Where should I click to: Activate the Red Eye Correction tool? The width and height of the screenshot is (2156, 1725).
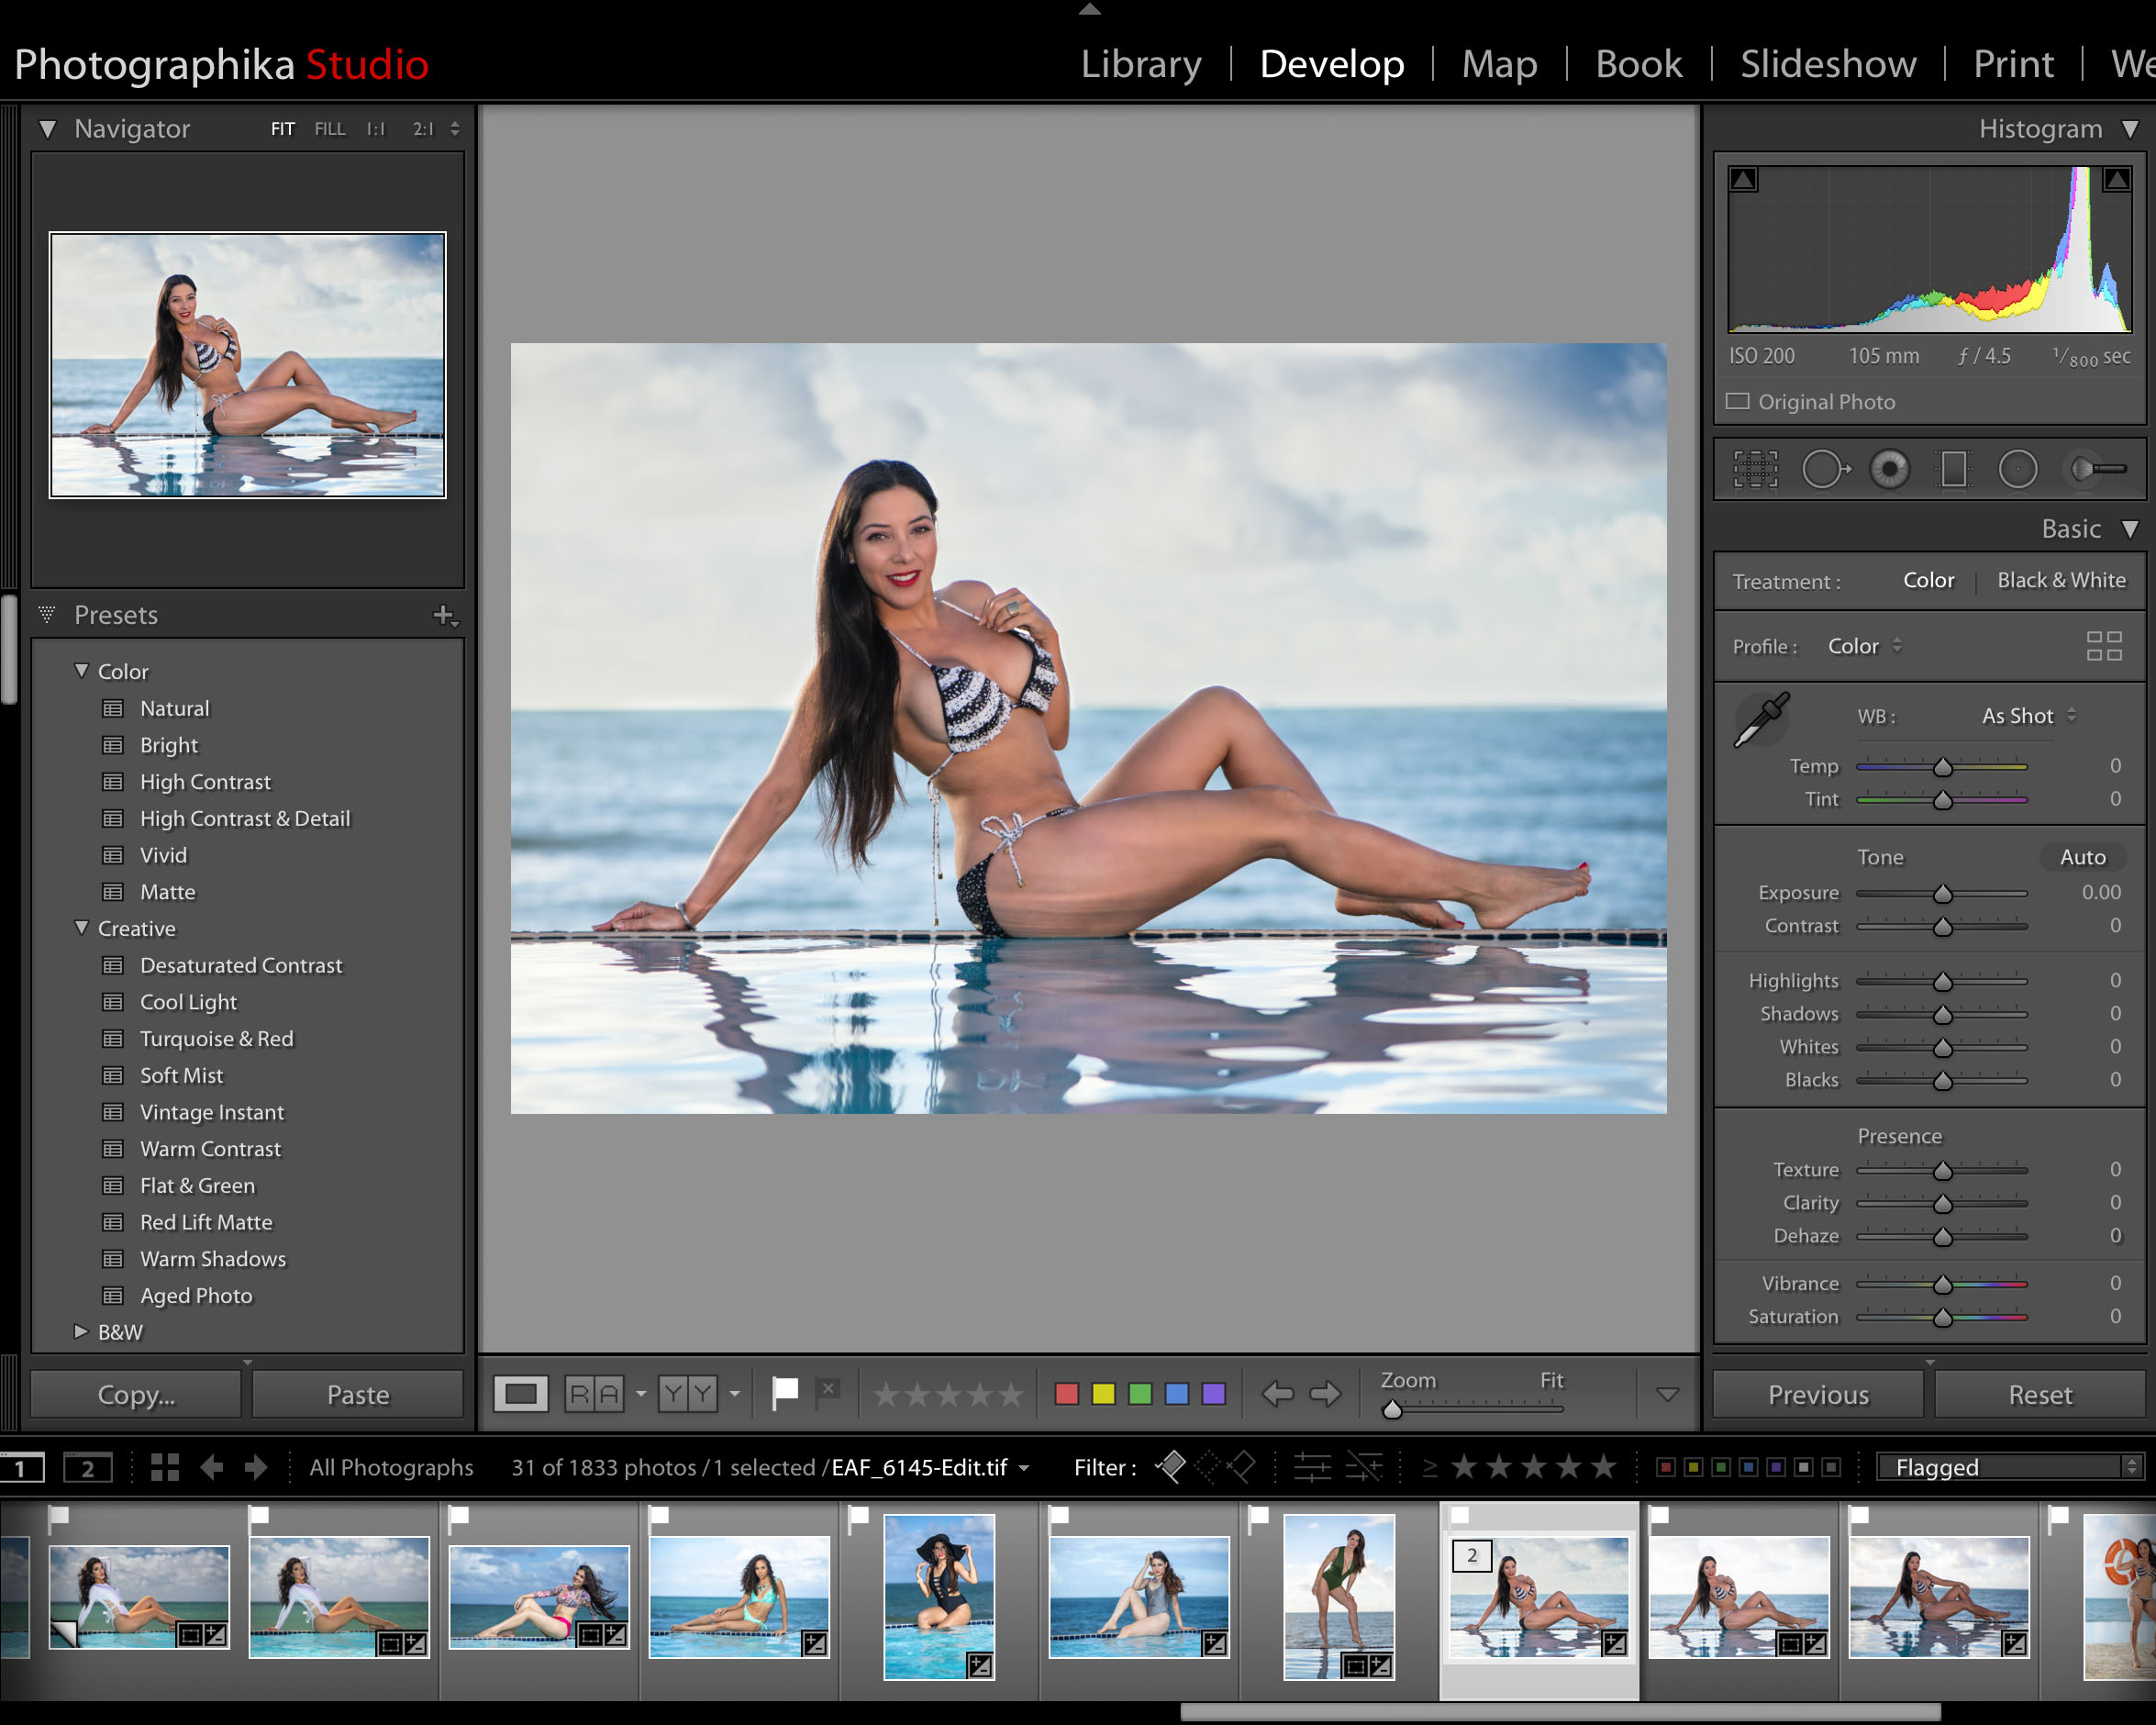point(1889,469)
